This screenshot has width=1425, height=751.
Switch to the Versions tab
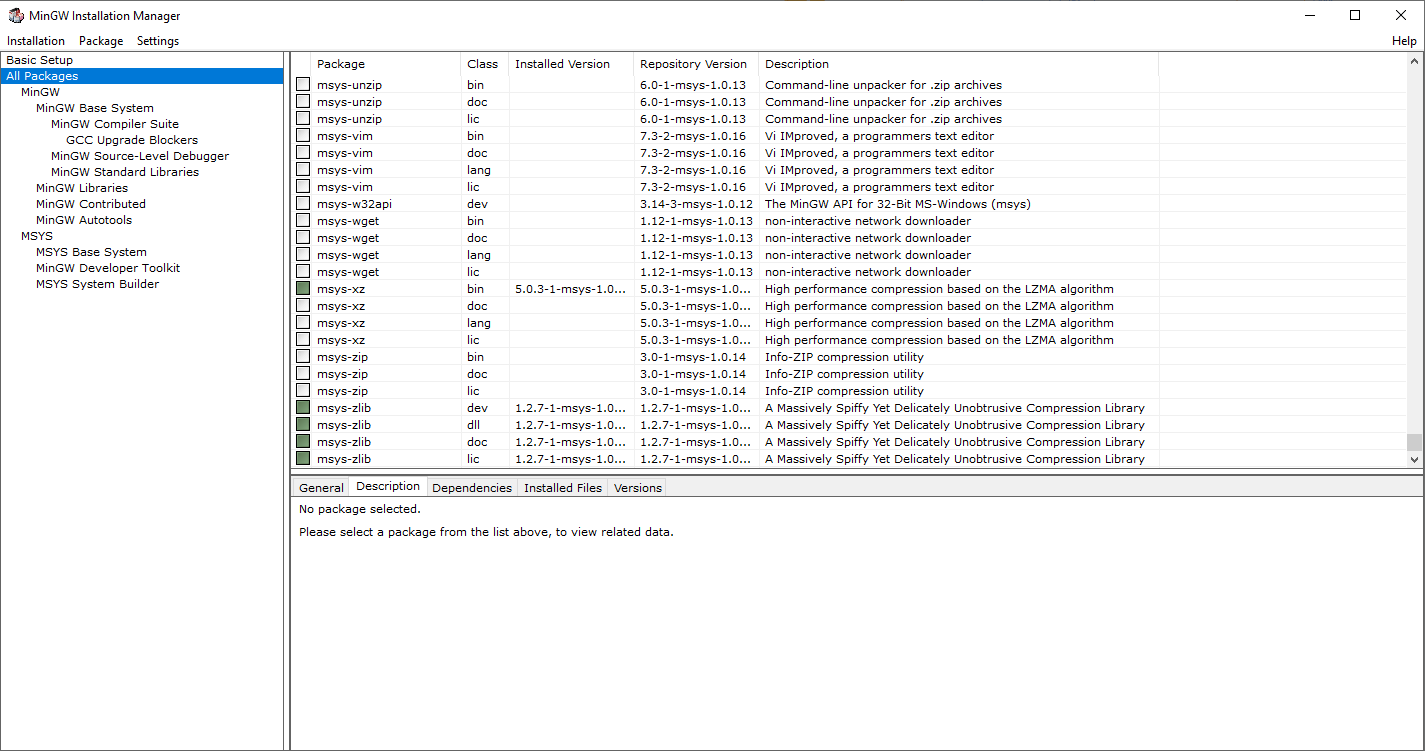coord(638,488)
